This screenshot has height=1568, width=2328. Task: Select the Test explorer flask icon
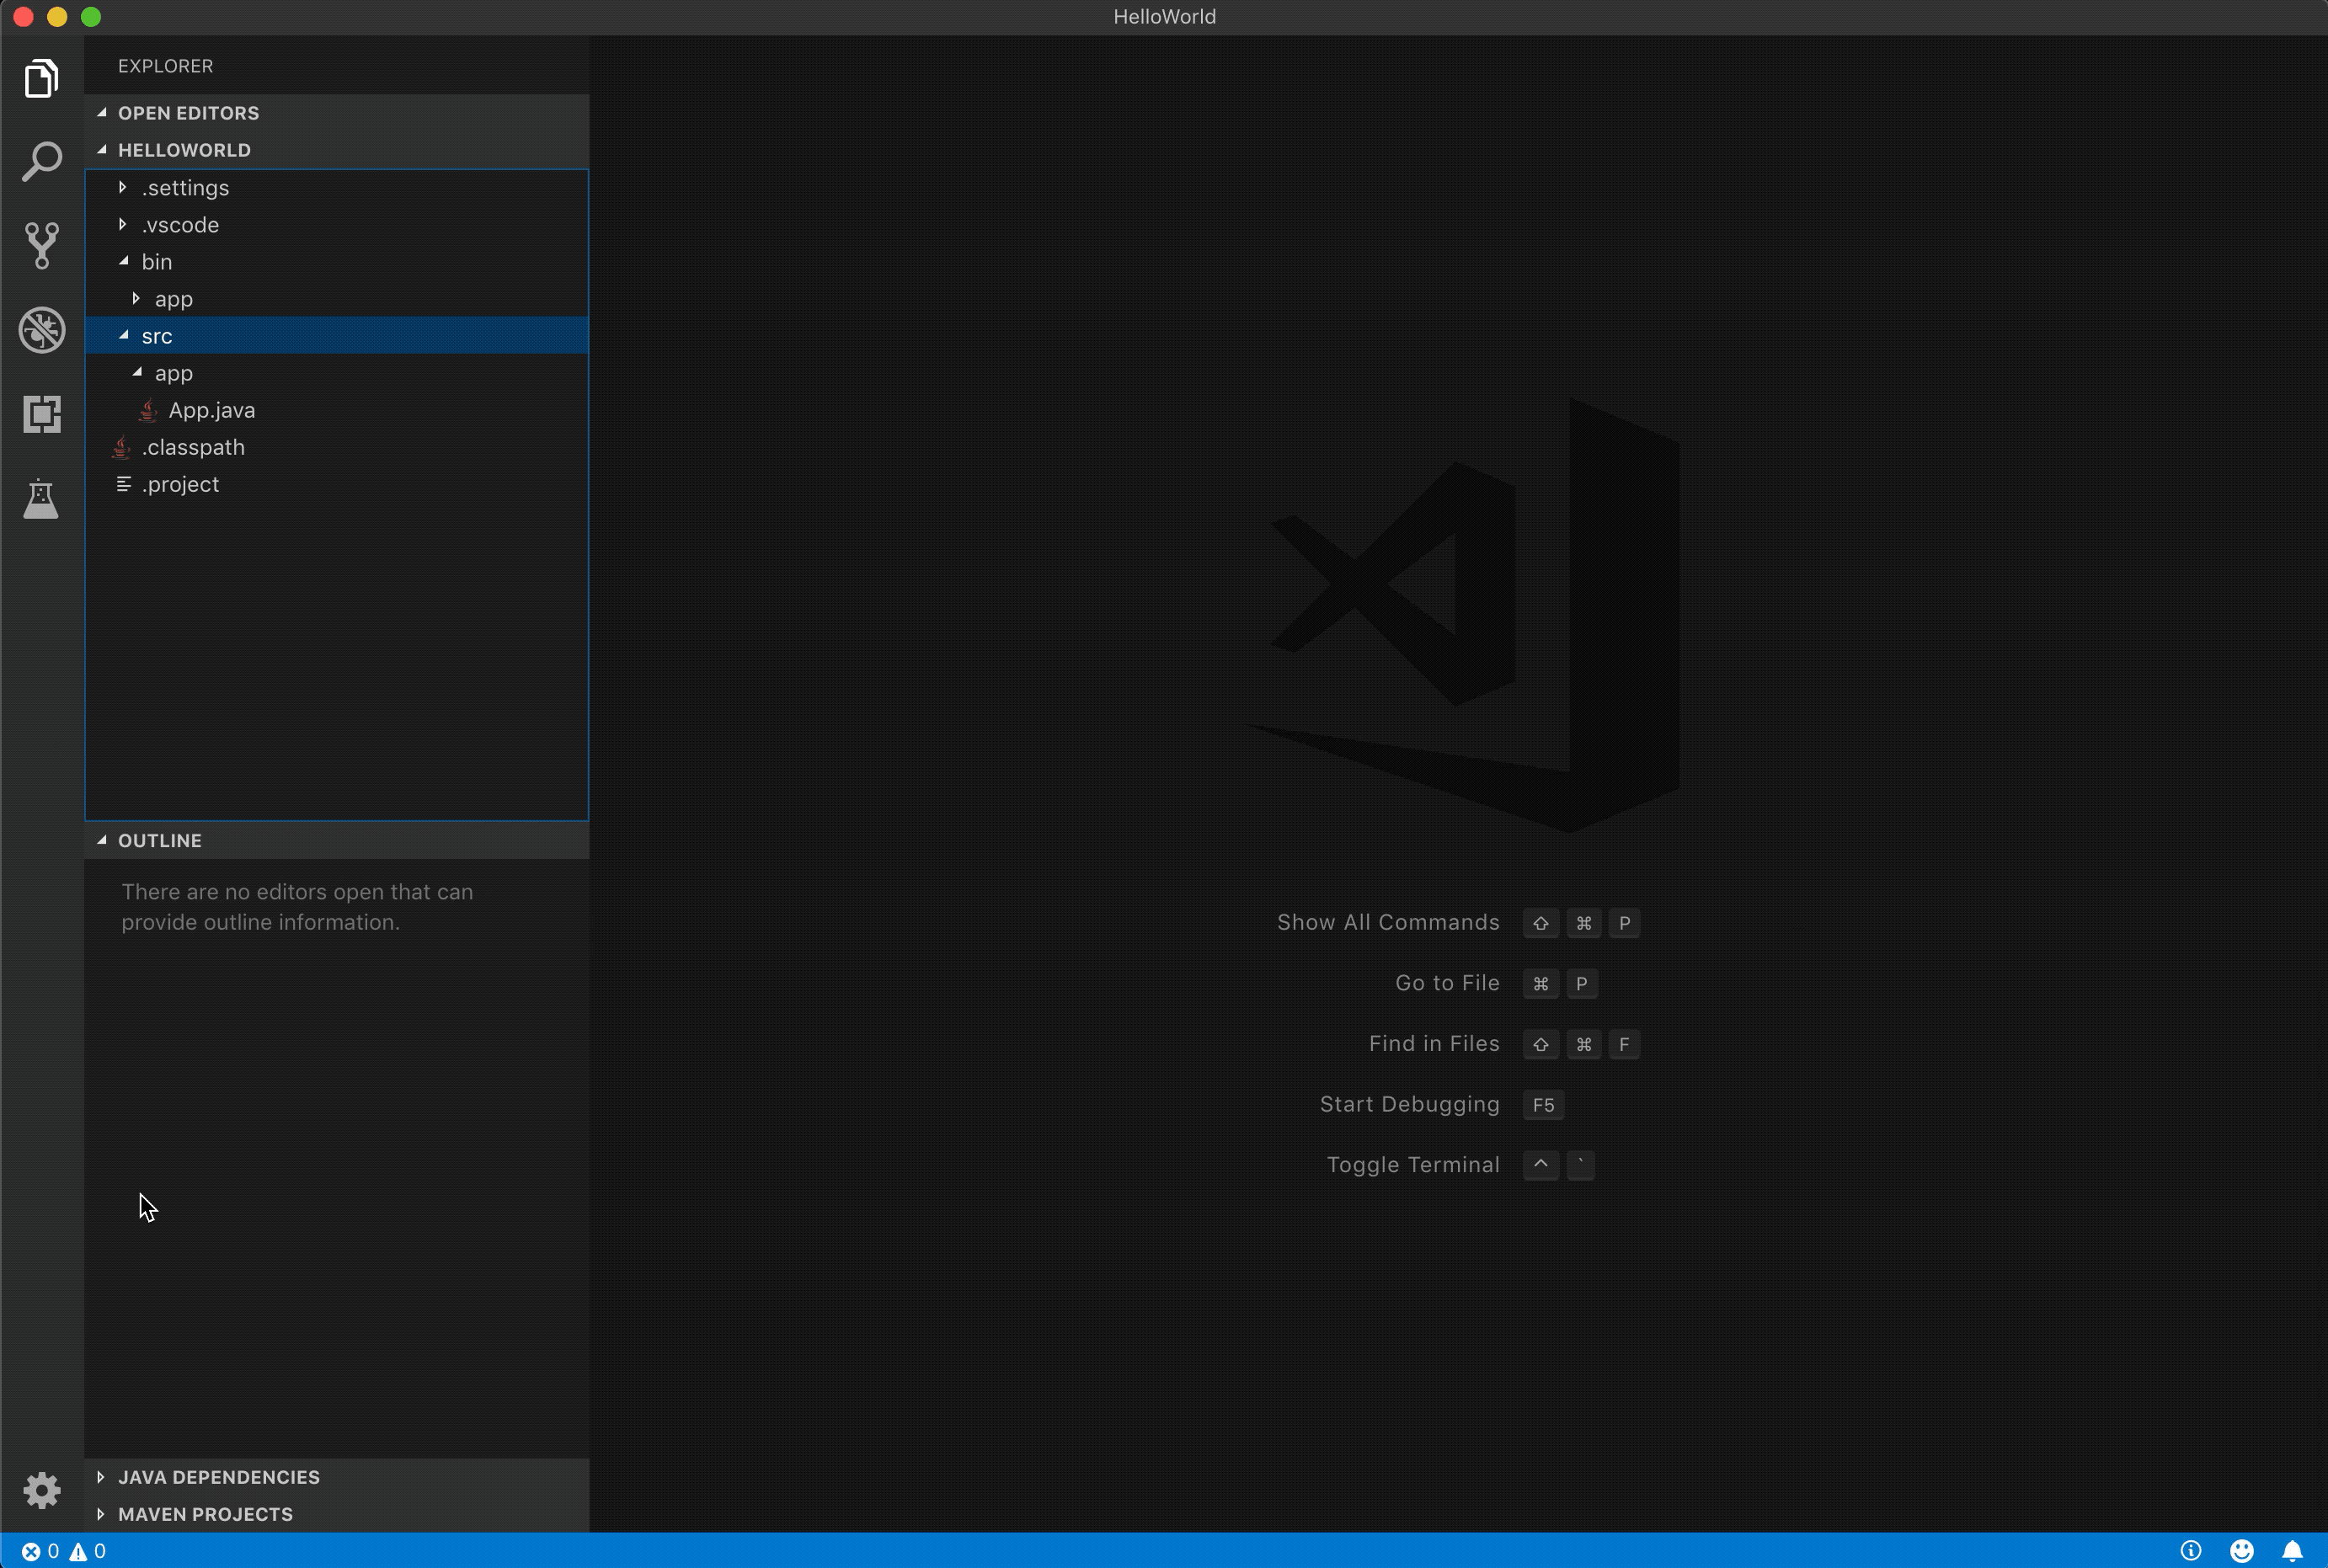tap(41, 498)
